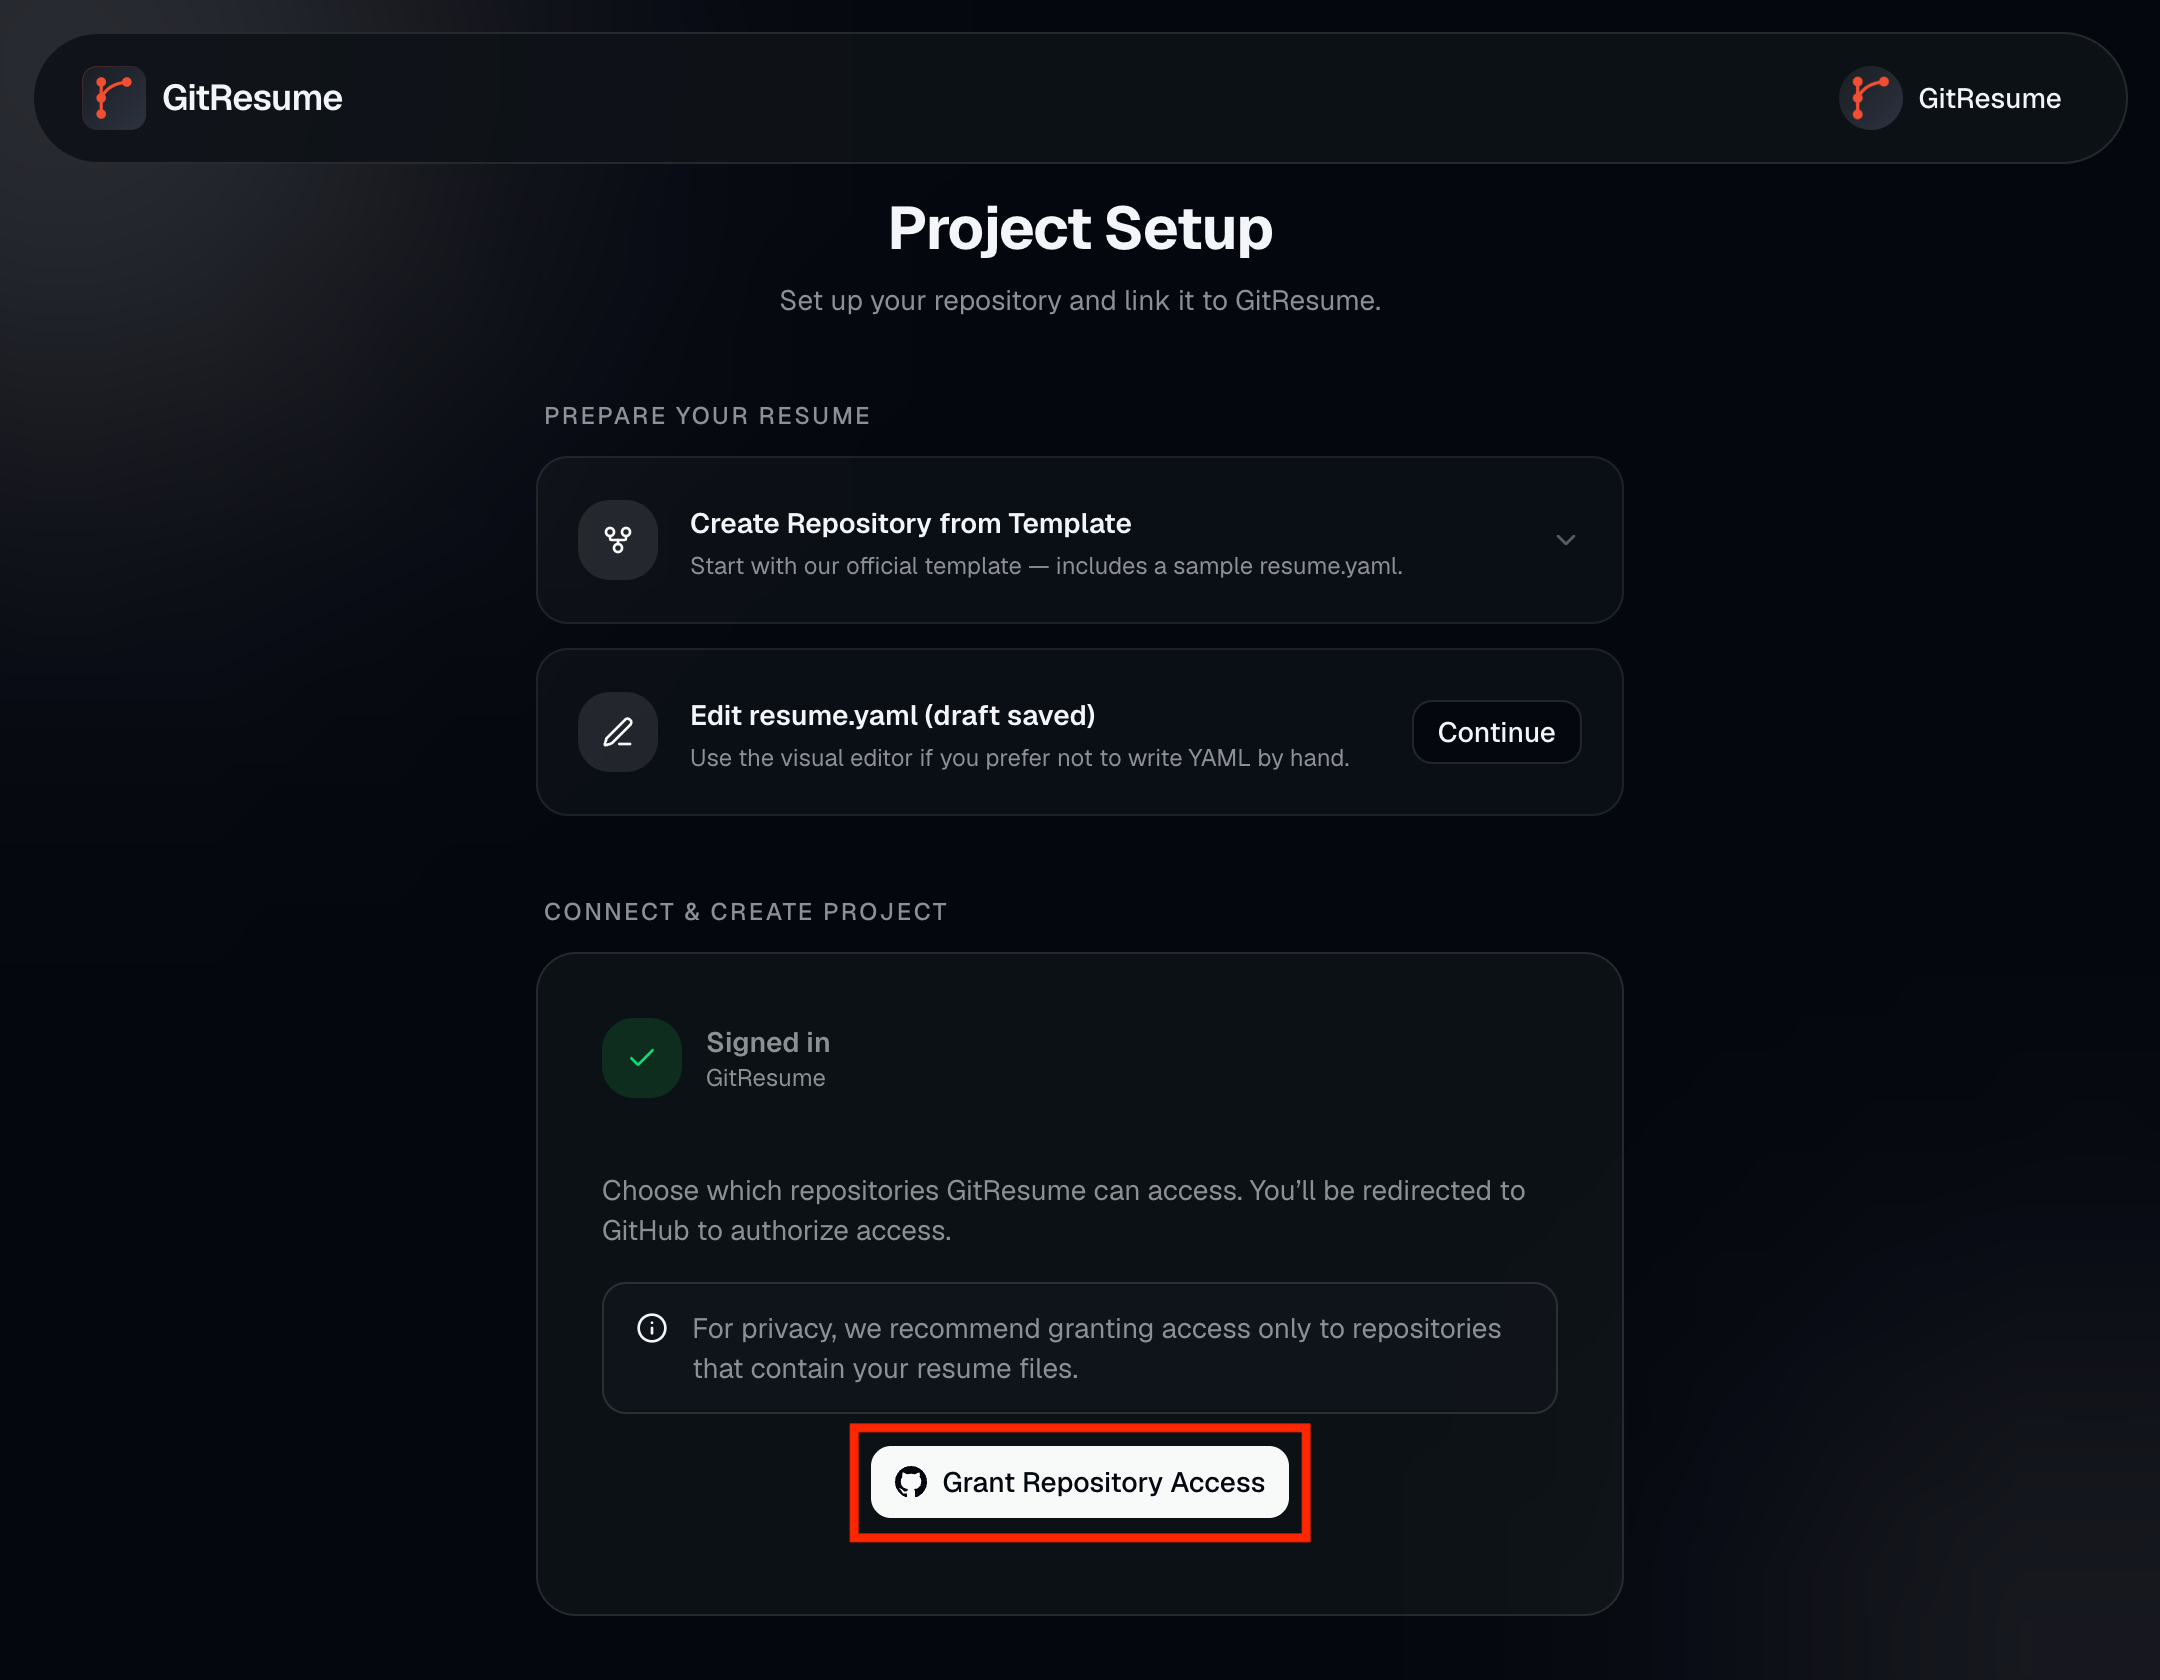This screenshot has width=2160, height=1680.
Task: Click the Create Repository from Template title
Action: (910, 523)
